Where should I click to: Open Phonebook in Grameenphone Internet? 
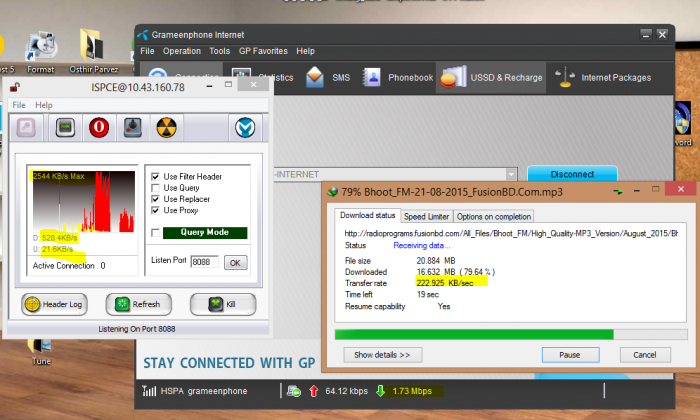click(397, 78)
